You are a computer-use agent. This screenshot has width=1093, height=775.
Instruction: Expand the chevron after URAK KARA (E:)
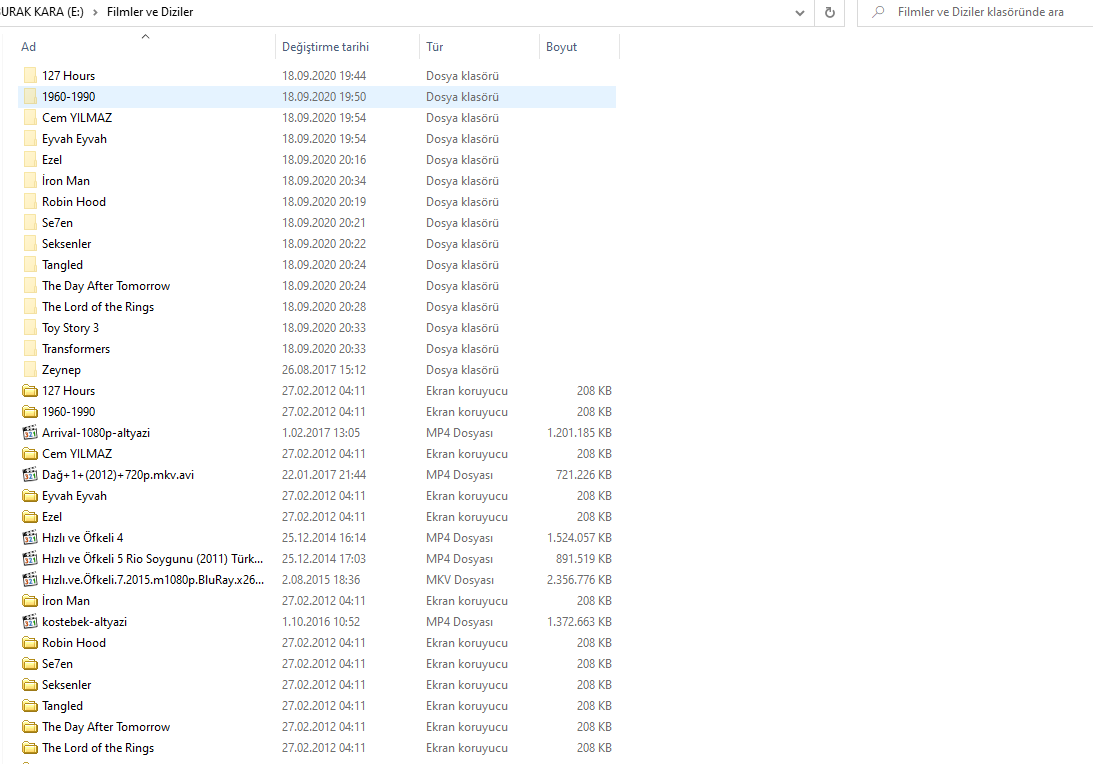(x=93, y=12)
